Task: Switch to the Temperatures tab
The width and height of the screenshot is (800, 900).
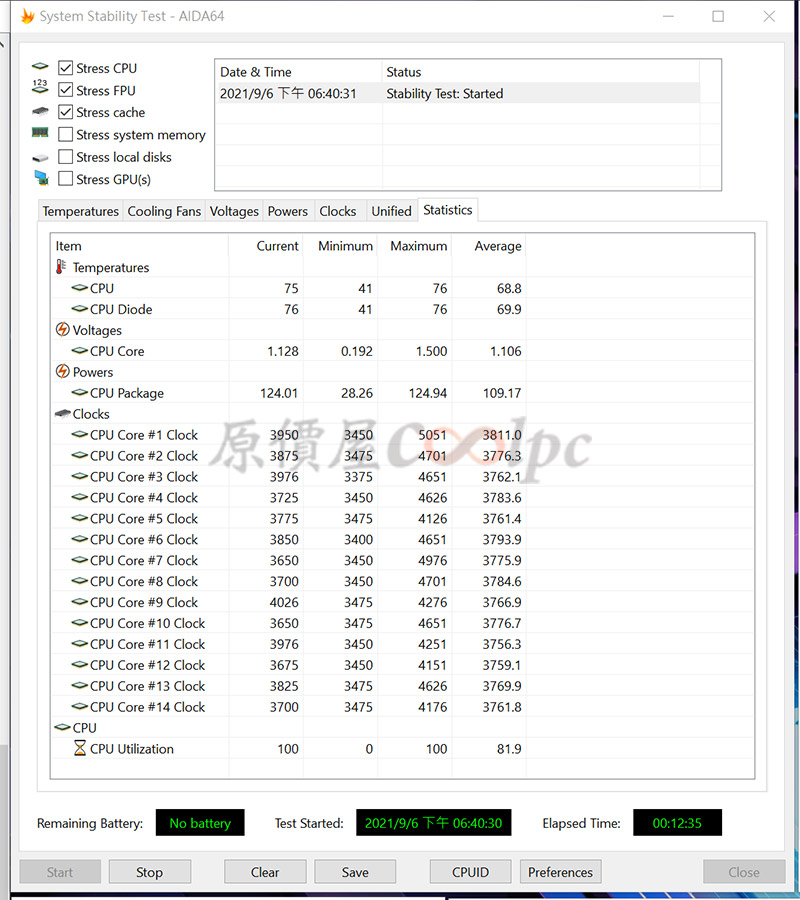Action: tap(80, 211)
